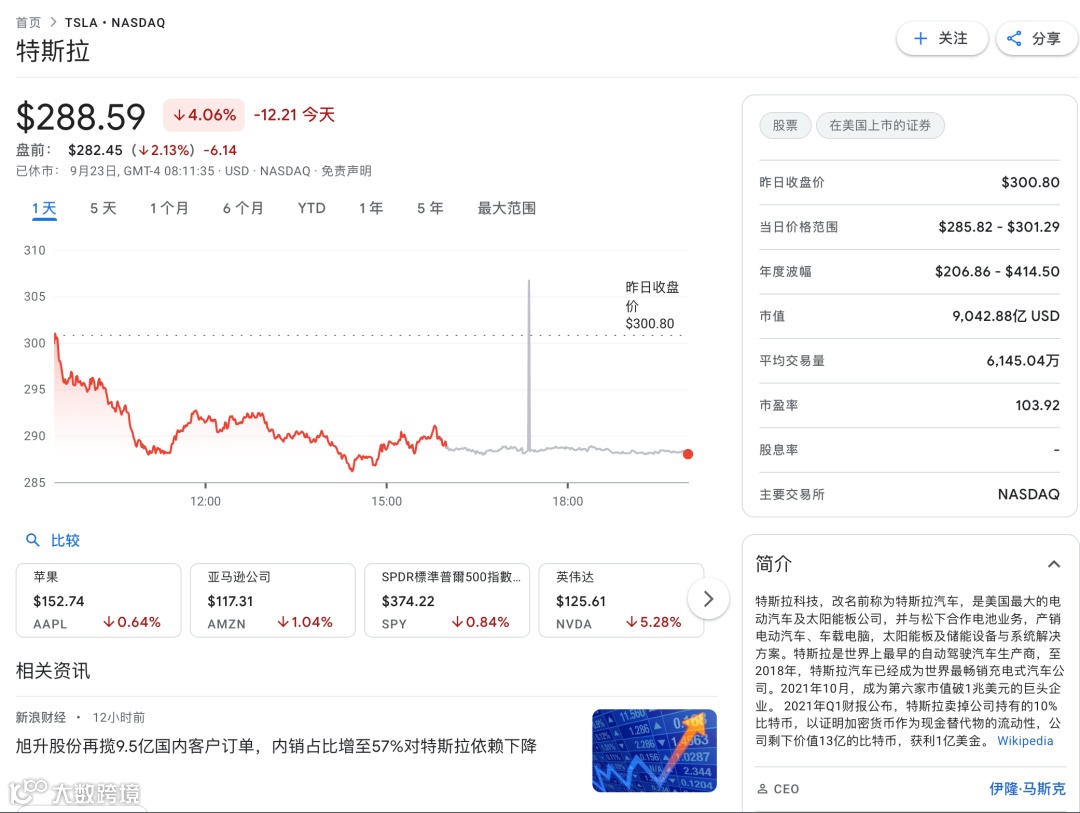Click the magnifier icon next to 比较
Image resolution: width=1080 pixels, height=813 pixels.
[x=32, y=540]
